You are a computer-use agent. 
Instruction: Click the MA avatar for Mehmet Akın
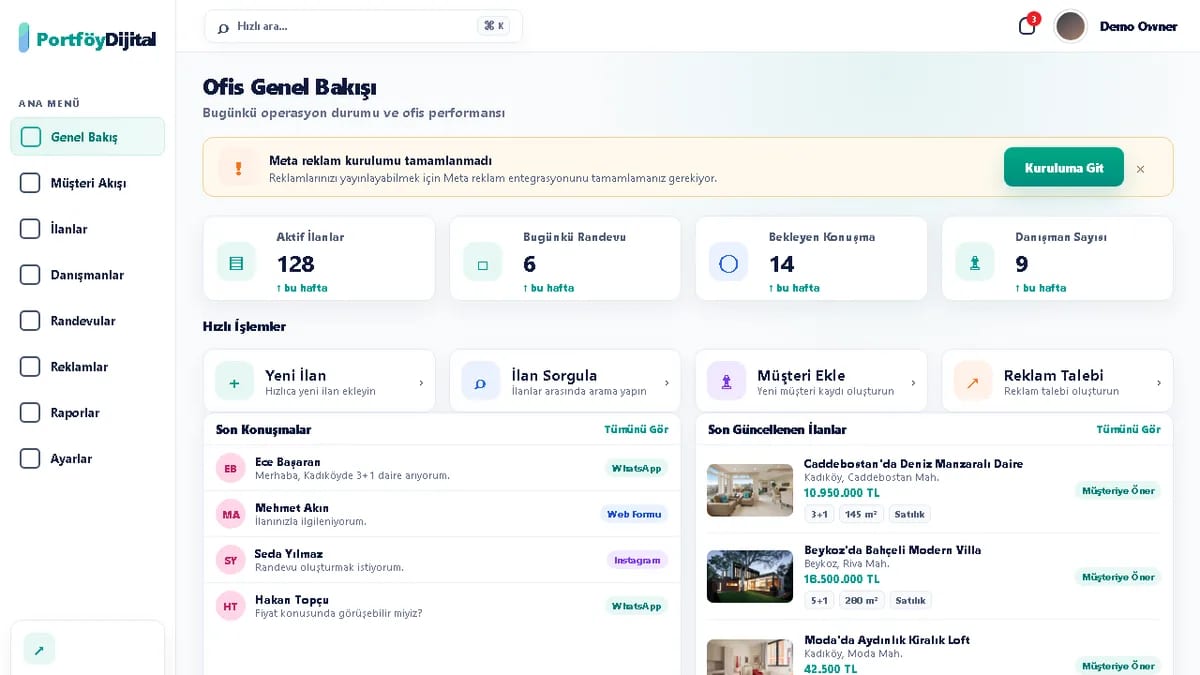(230, 514)
